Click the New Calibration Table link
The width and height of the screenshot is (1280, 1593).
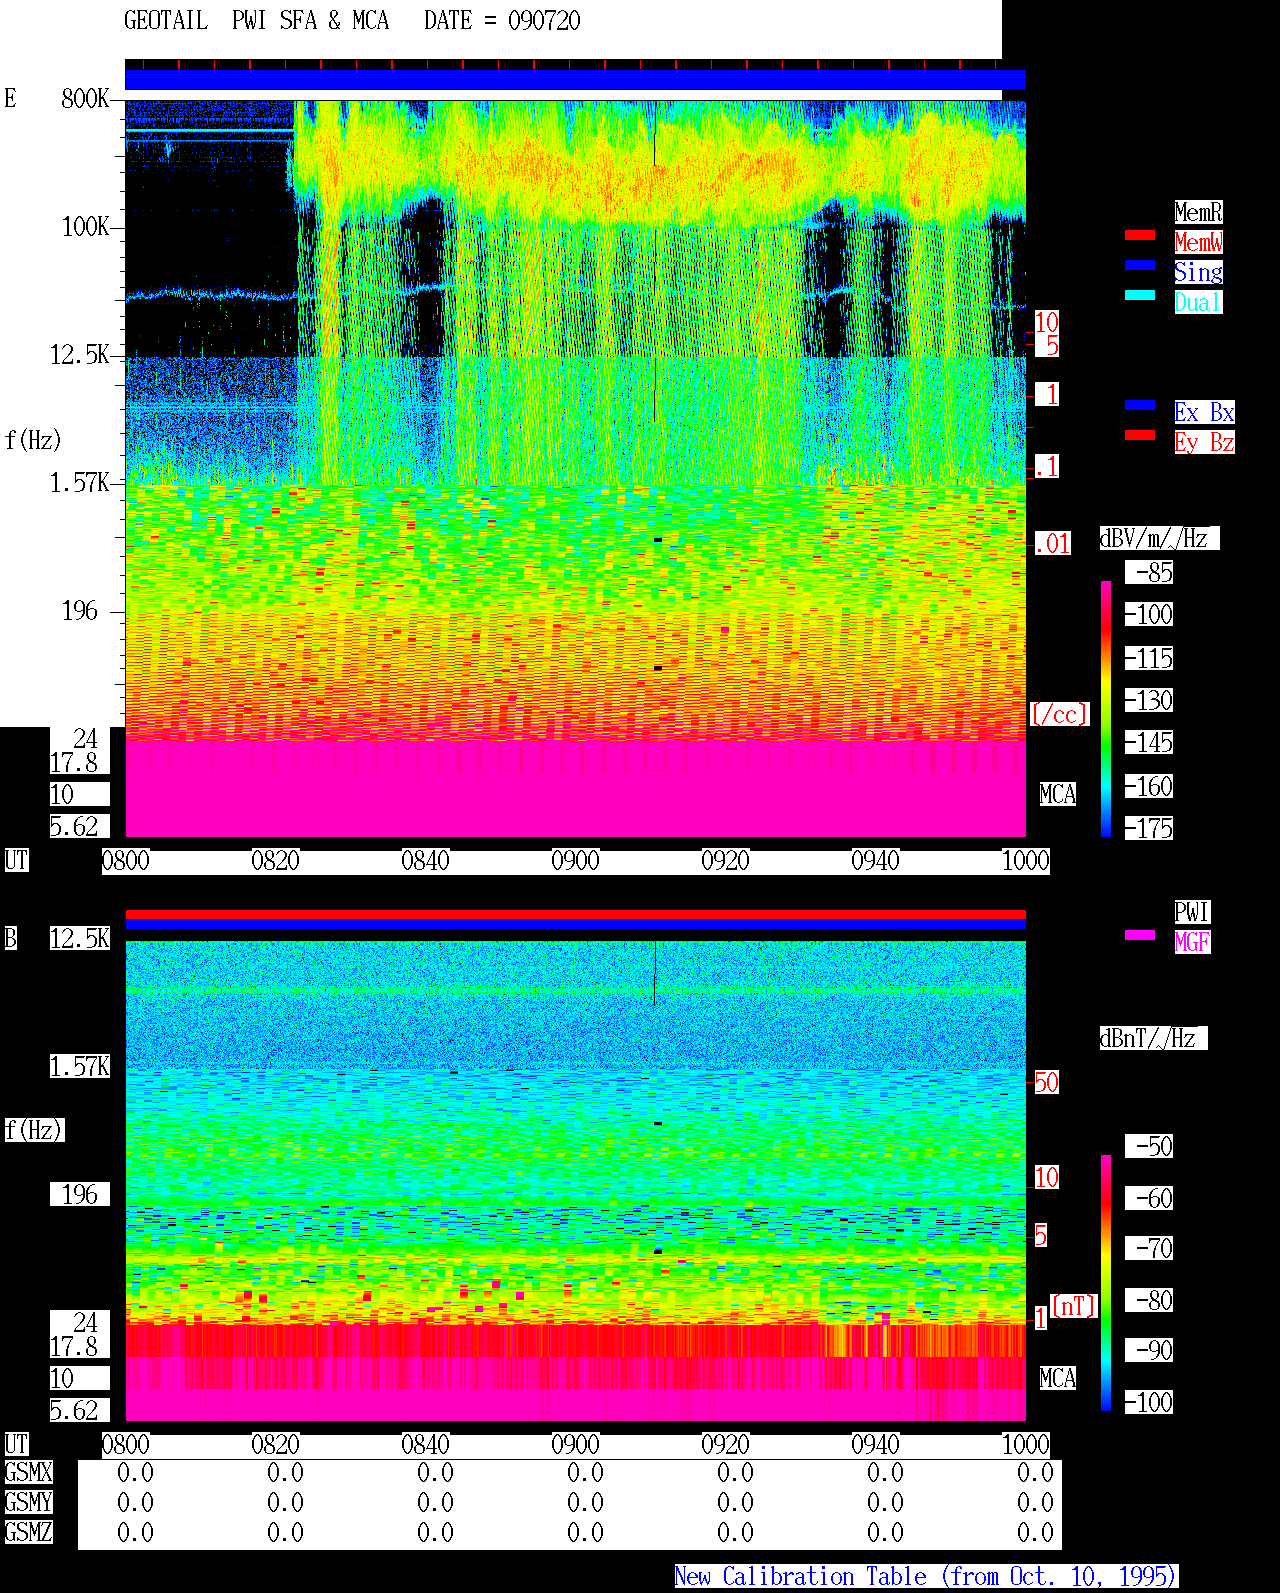[x=926, y=1577]
